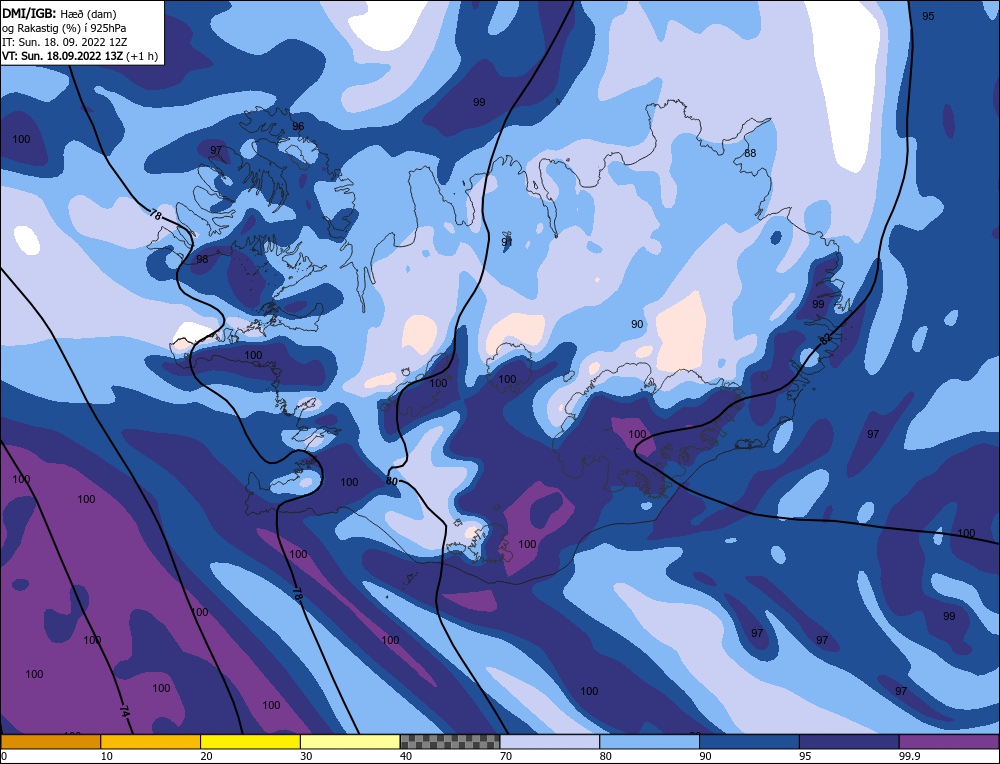This screenshot has height=764, width=1000.
Task: Click the '20' legend tick label
Action: click(207, 756)
